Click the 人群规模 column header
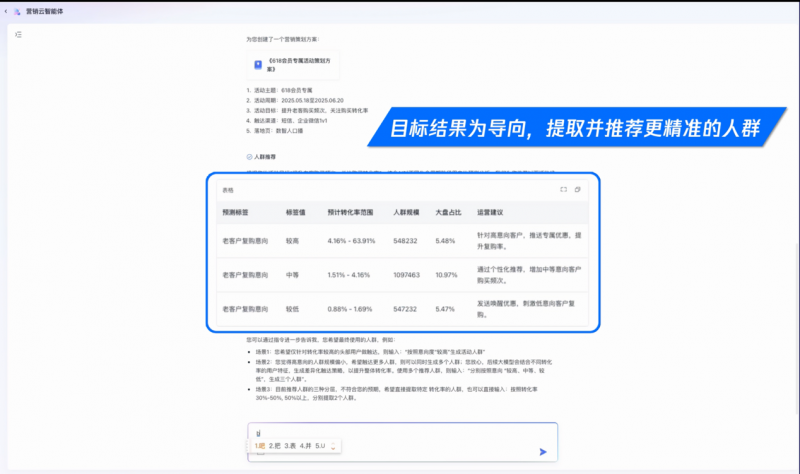Screen dimensions: 800x474 pos(406,213)
